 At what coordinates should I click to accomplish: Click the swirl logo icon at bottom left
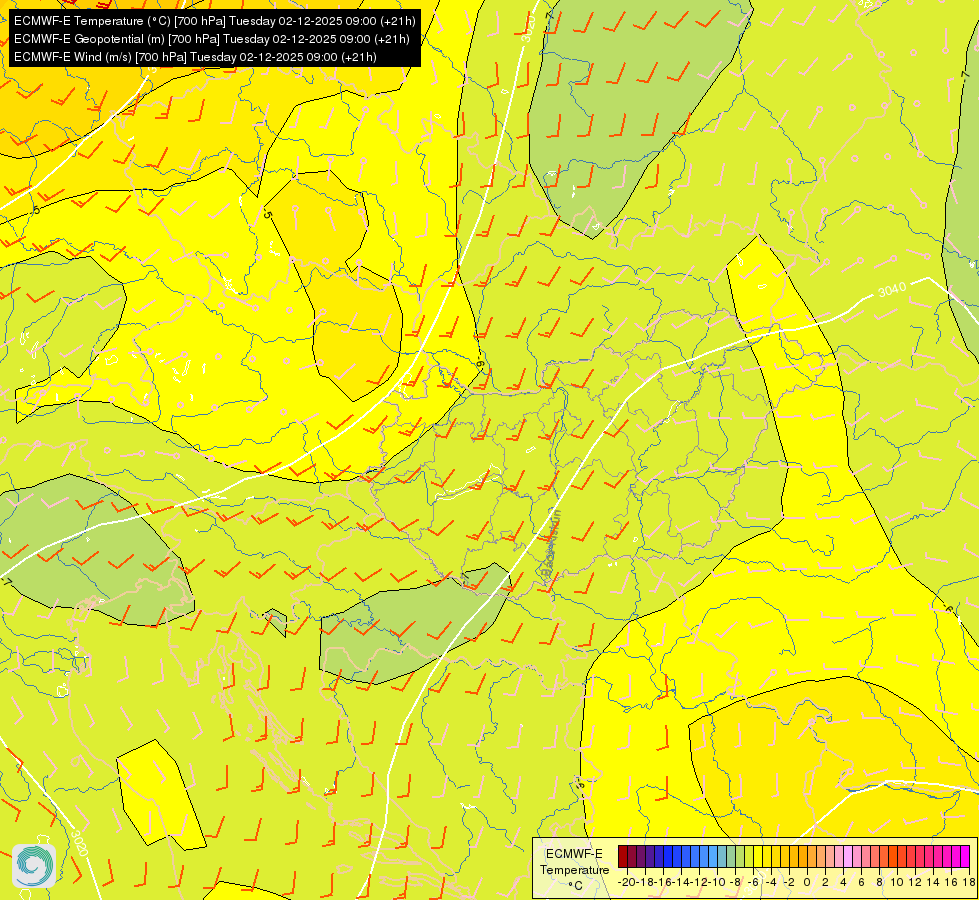pos(34,866)
